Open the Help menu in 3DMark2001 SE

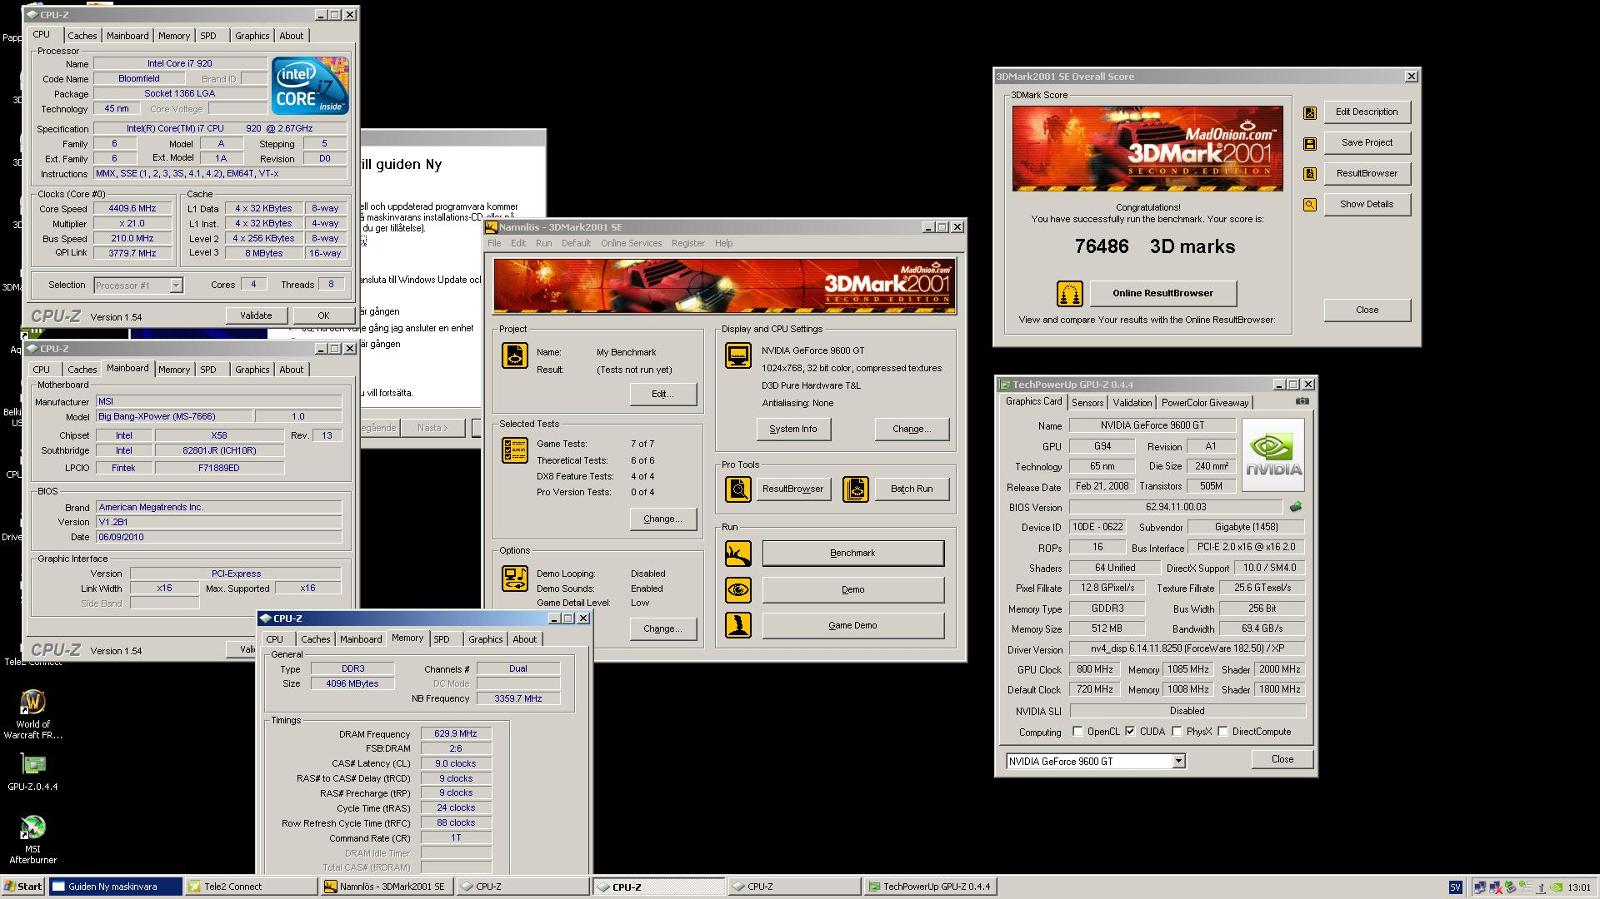(x=724, y=243)
